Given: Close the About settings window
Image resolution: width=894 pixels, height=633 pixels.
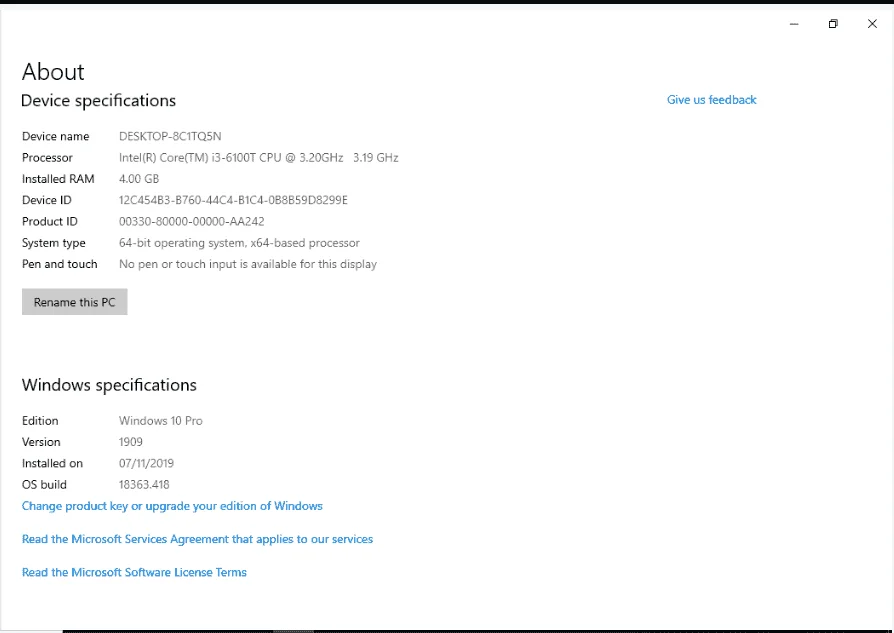Looking at the screenshot, I should tap(872, 24).
